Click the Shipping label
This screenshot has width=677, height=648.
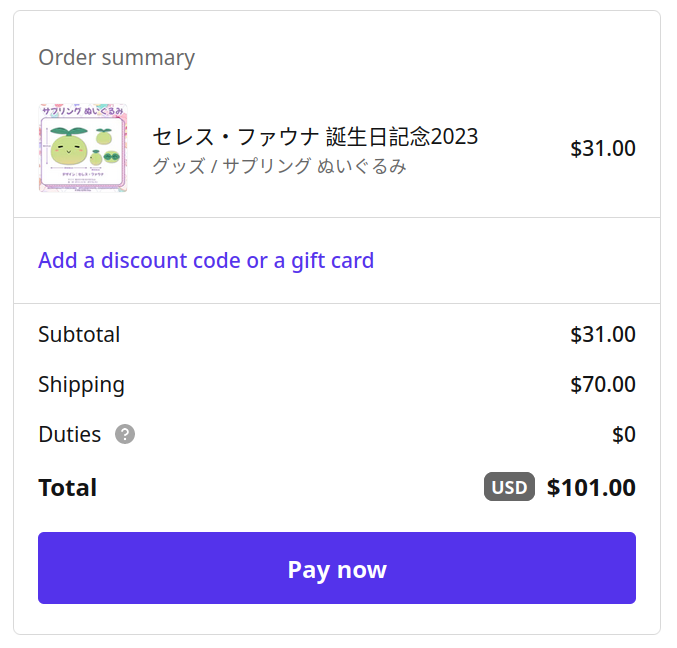(x=81, y=385)
